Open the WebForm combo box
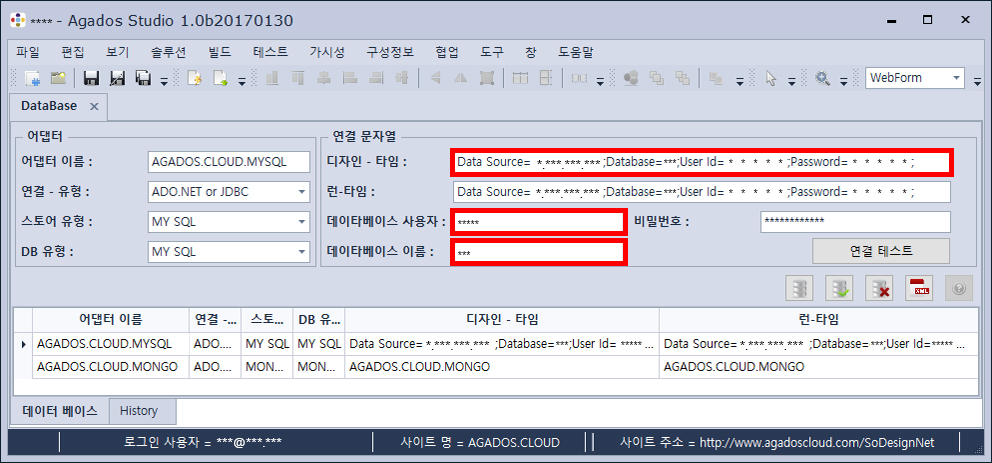This screenshot has height=463, width=992. (915, 78)
